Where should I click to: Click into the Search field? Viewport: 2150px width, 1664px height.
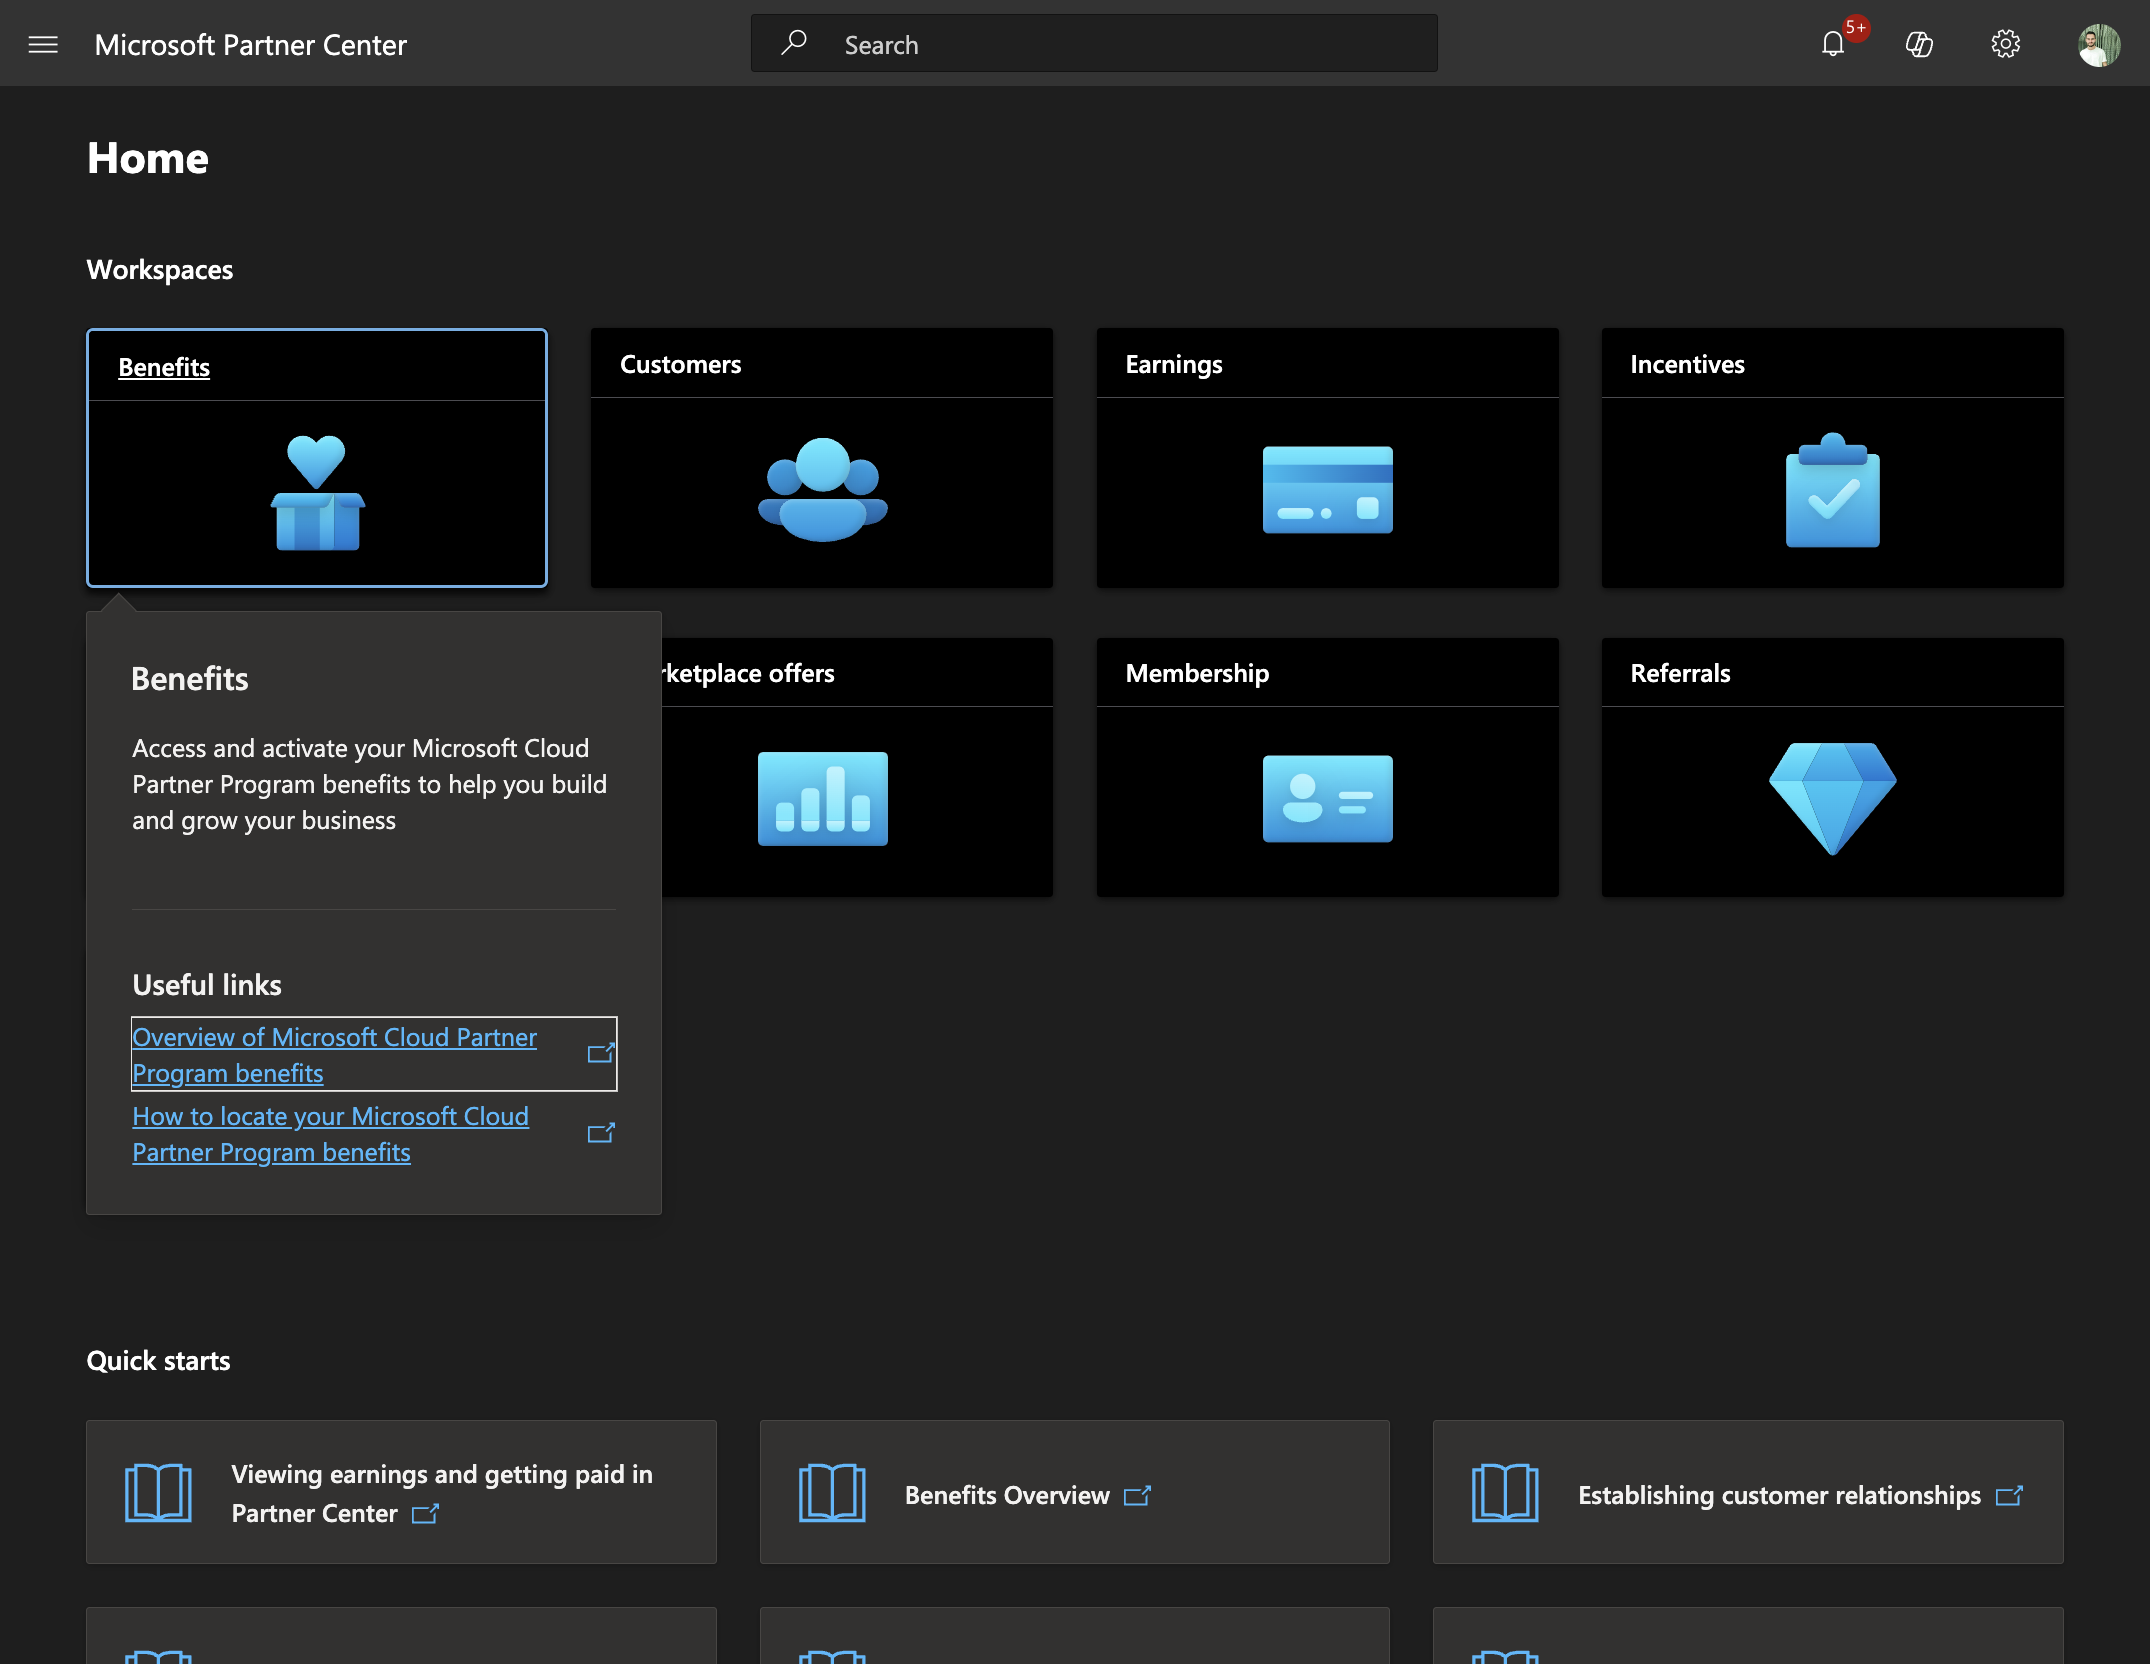pyautogui.click(x=1094, y=44)
